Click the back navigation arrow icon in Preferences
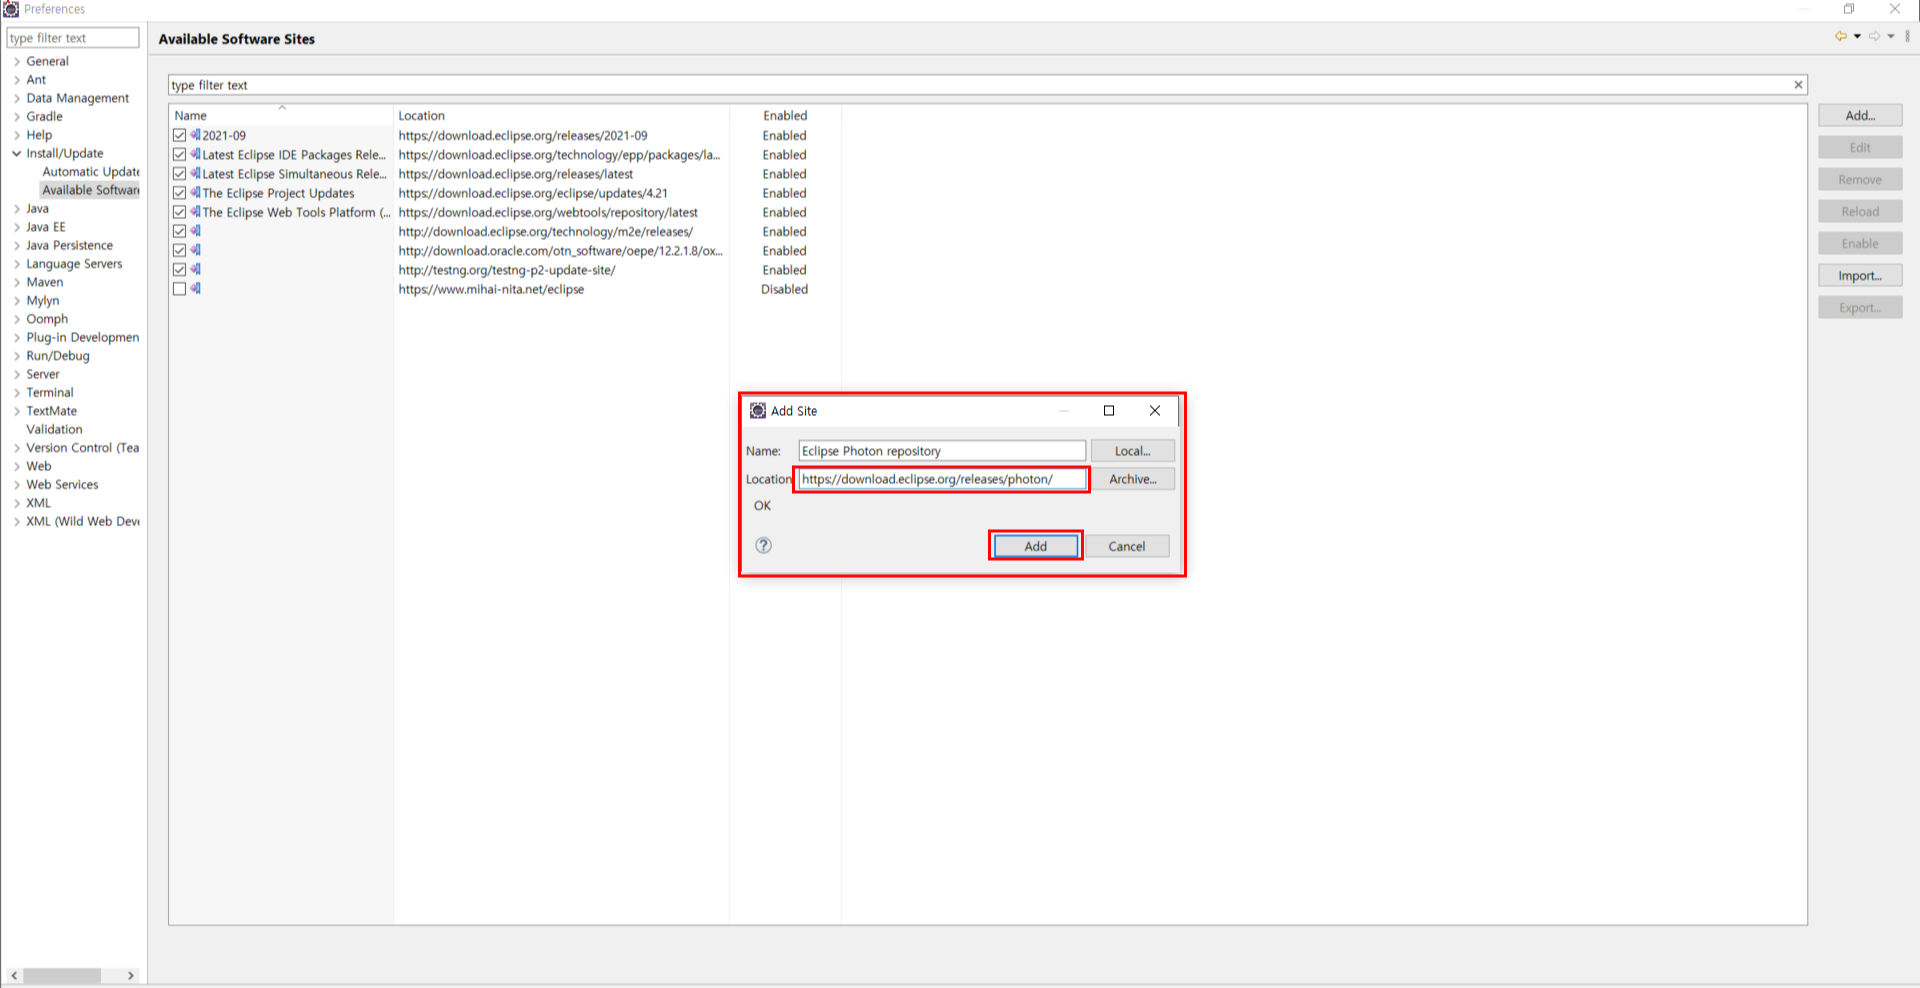Image resolution: width=1920 pixels, height=988 pixels. [x=1840, y=37]
